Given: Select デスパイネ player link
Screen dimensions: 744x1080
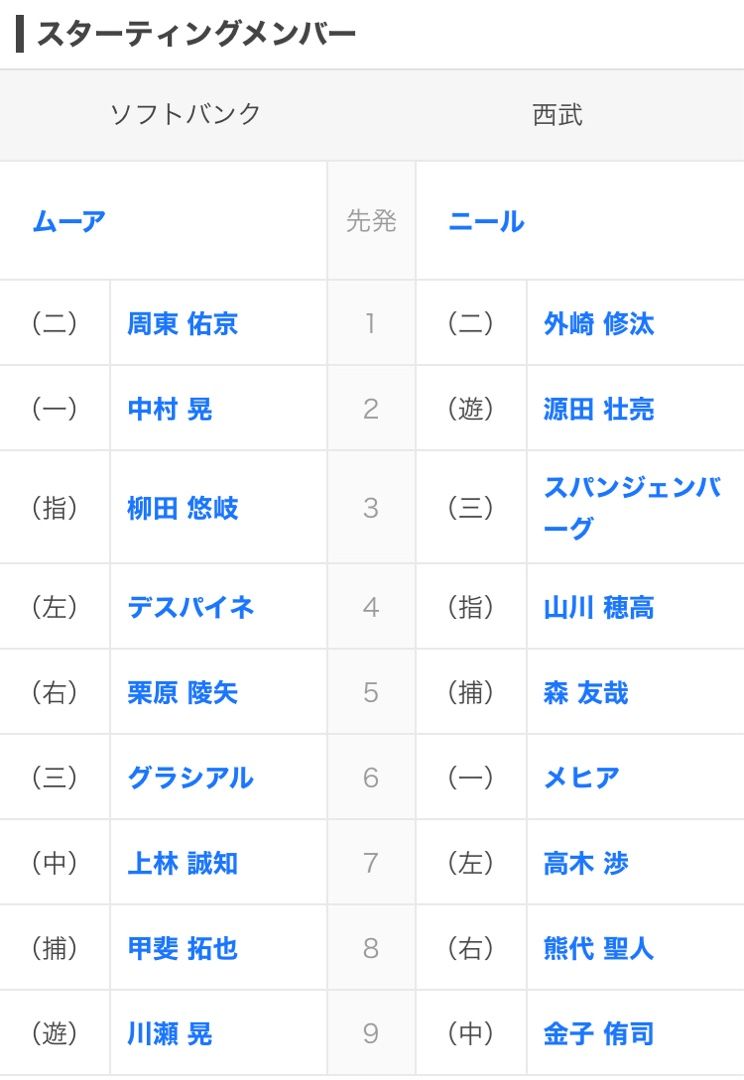Looking at the screenshot, I should click(191, 607).
